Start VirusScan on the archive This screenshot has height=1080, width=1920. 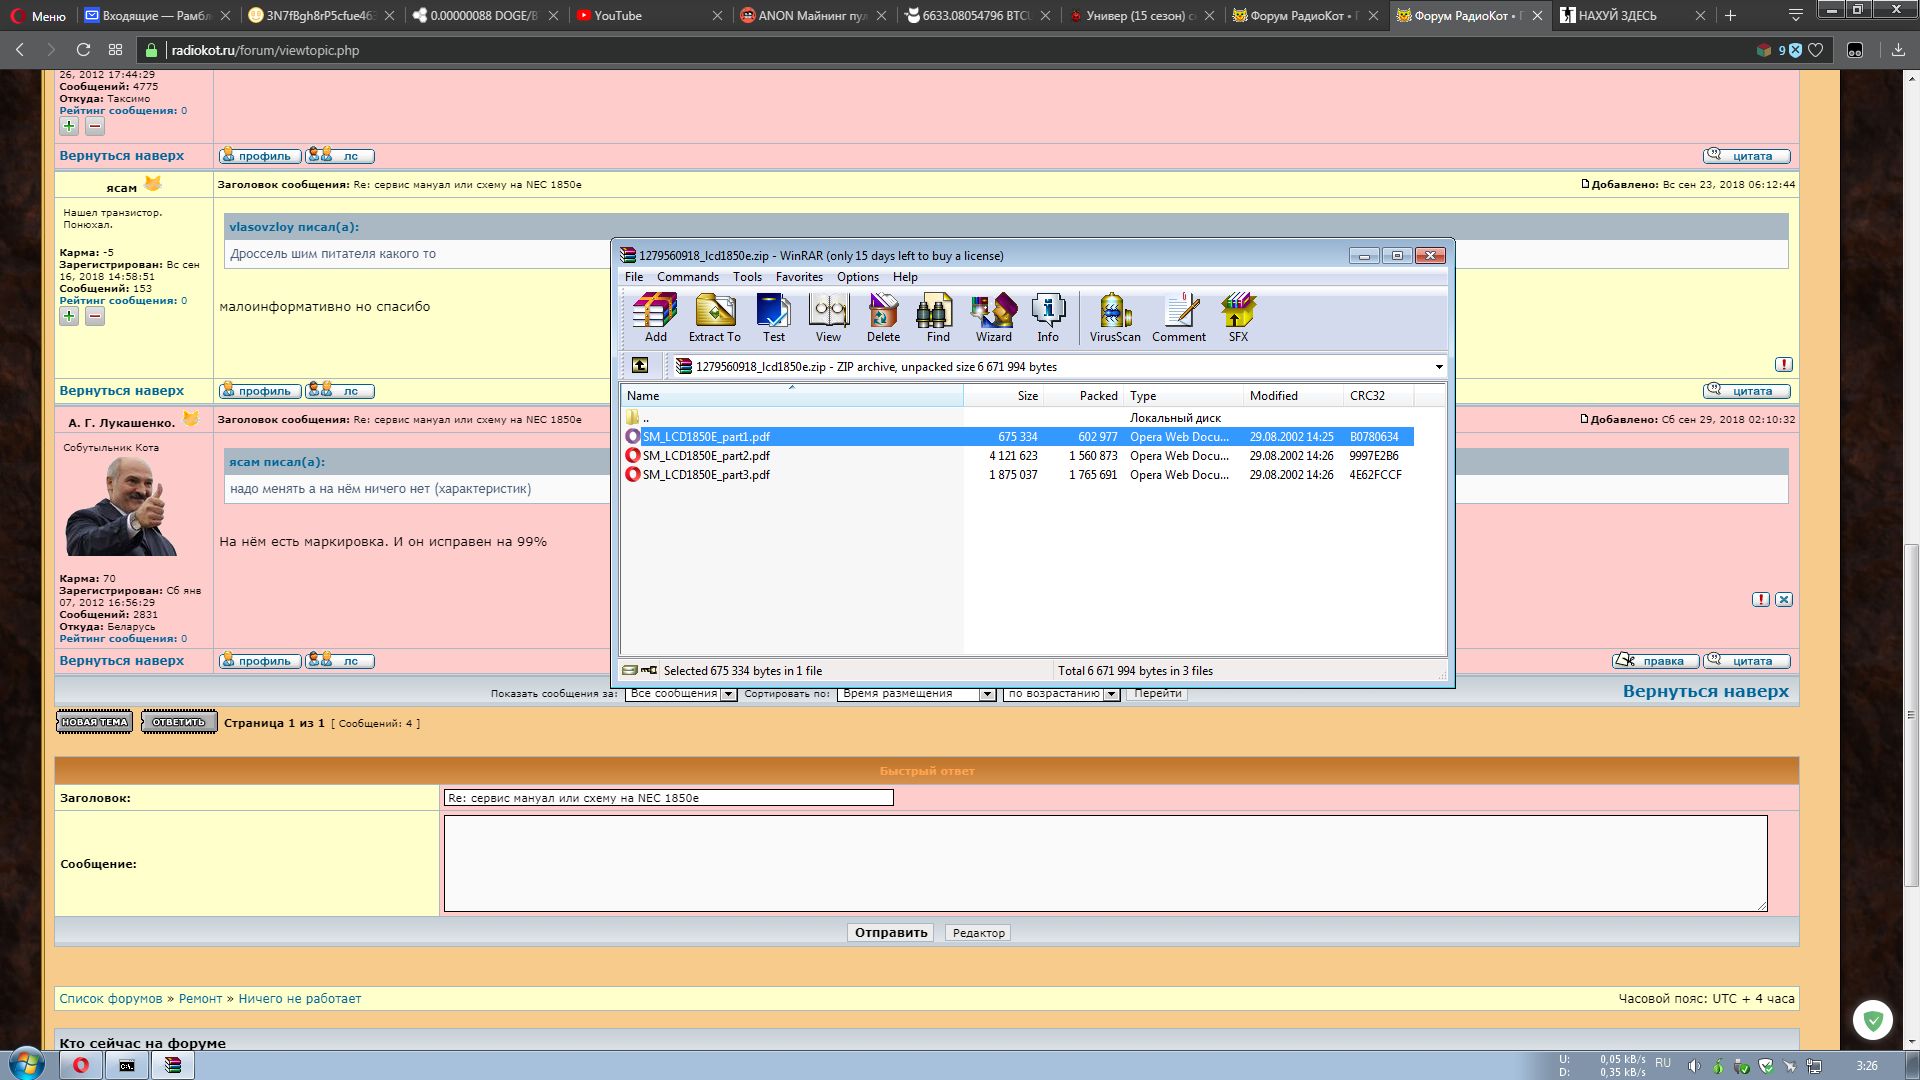click(1114, 318)
